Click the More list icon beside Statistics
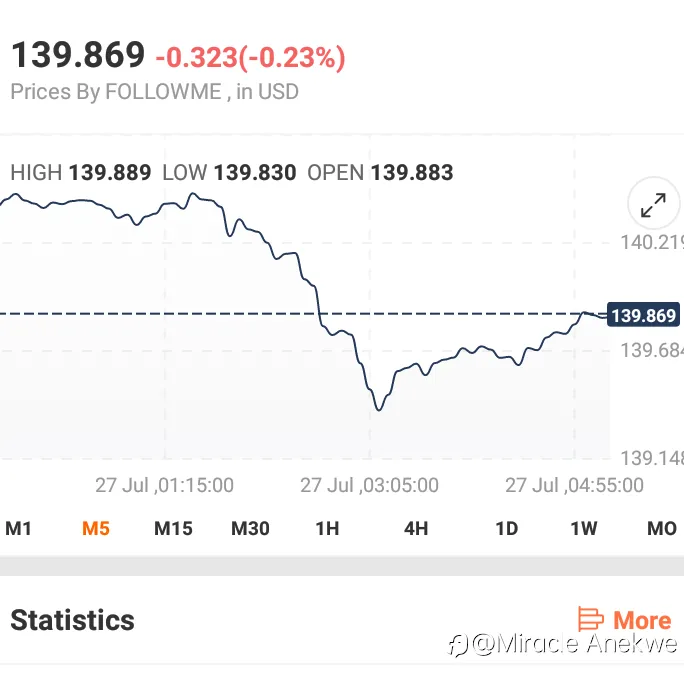The image size is (684, 684). point(590,619)
